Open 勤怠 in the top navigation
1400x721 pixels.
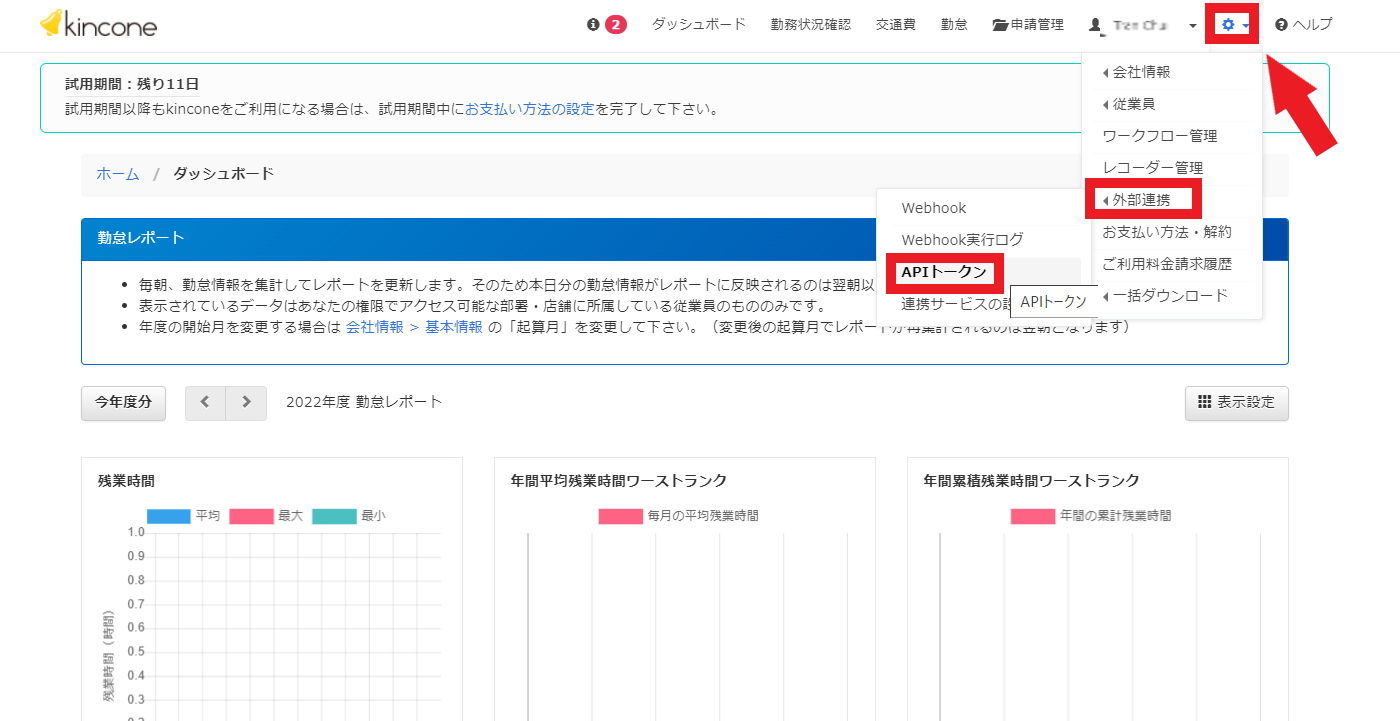tap(954, 24)
